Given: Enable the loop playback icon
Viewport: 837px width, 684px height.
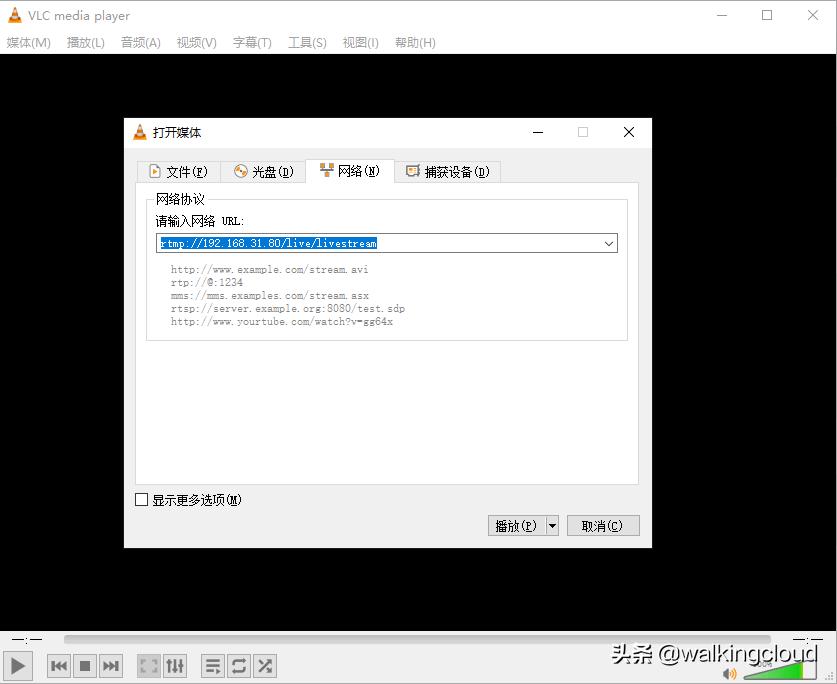Looking at the screenshot, I should [238, 665].
